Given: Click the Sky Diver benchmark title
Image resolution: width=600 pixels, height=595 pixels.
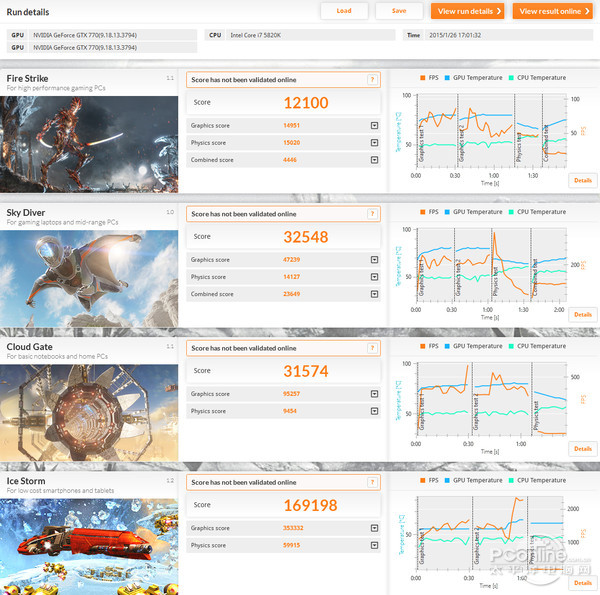Looking at the screenshot, I should coord(26,213).
